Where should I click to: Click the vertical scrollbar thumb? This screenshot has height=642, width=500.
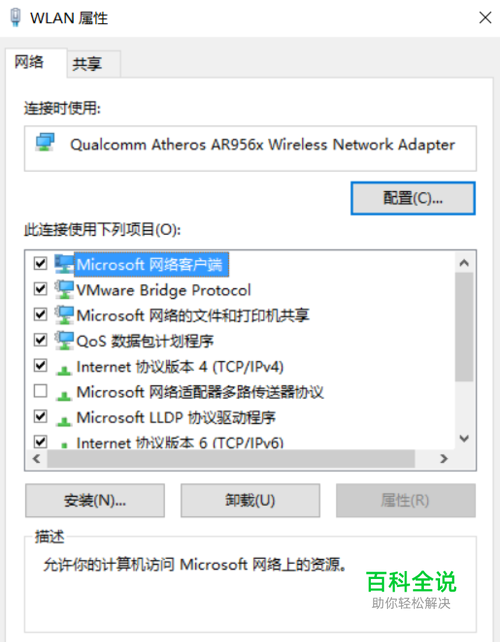pyautogui.click(x=464, y=327)
